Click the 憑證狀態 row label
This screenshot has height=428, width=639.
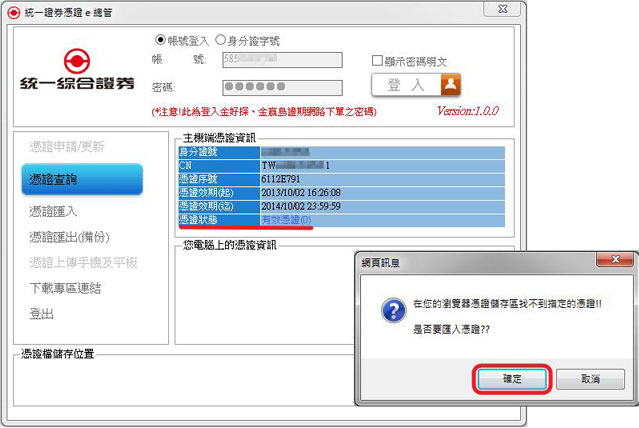click(219, 220)
